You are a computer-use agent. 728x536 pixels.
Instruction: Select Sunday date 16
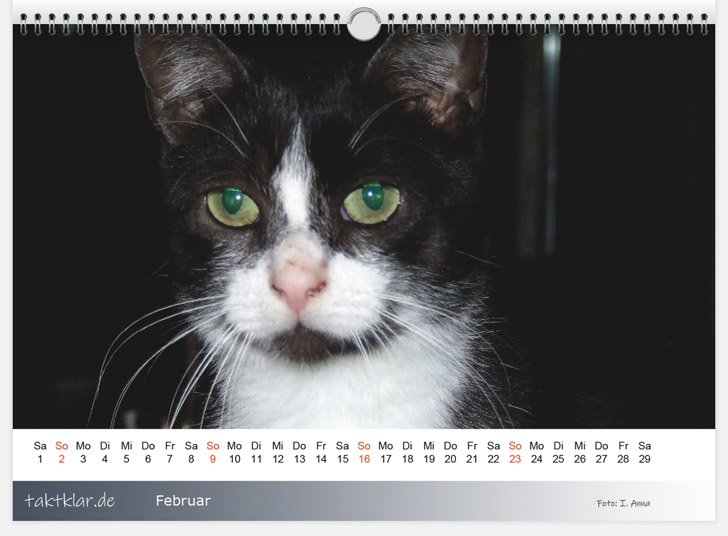(x=364, y=459)
